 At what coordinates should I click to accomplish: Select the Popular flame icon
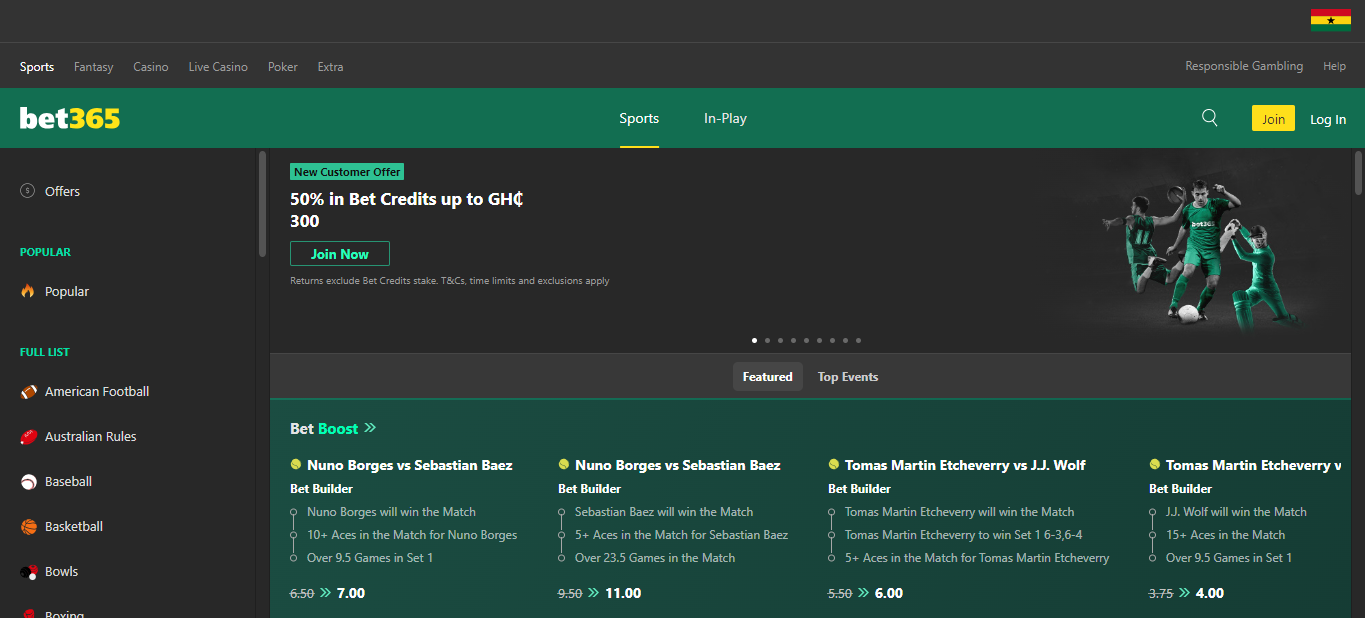[x=28, y=291]
